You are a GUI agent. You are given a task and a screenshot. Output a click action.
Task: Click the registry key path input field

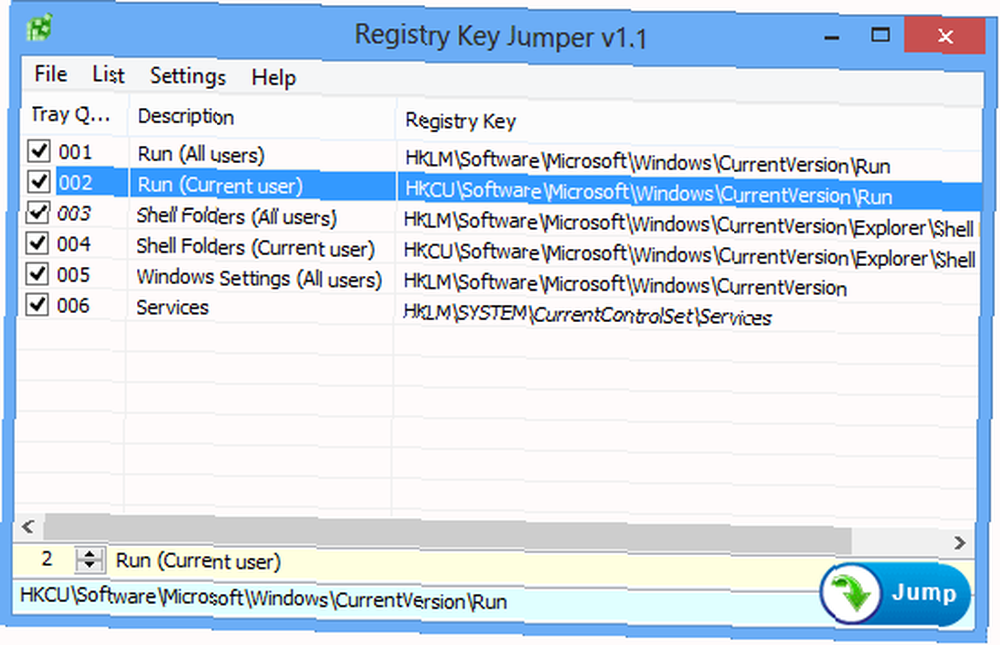415,600
